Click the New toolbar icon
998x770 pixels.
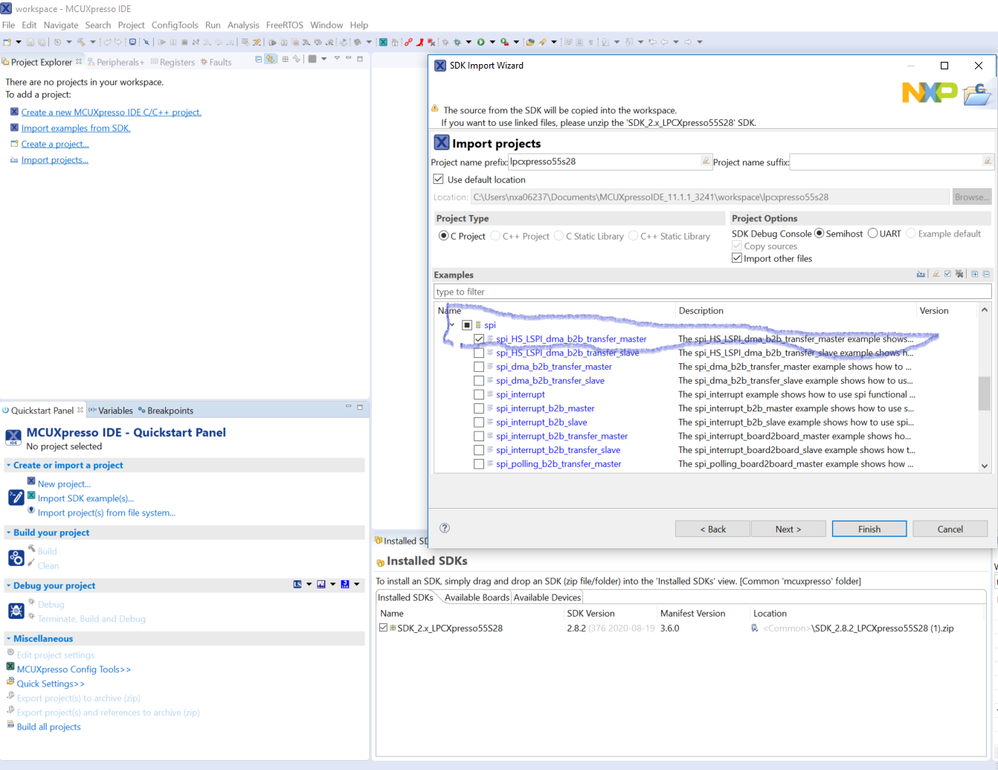[x=7, y=42]
